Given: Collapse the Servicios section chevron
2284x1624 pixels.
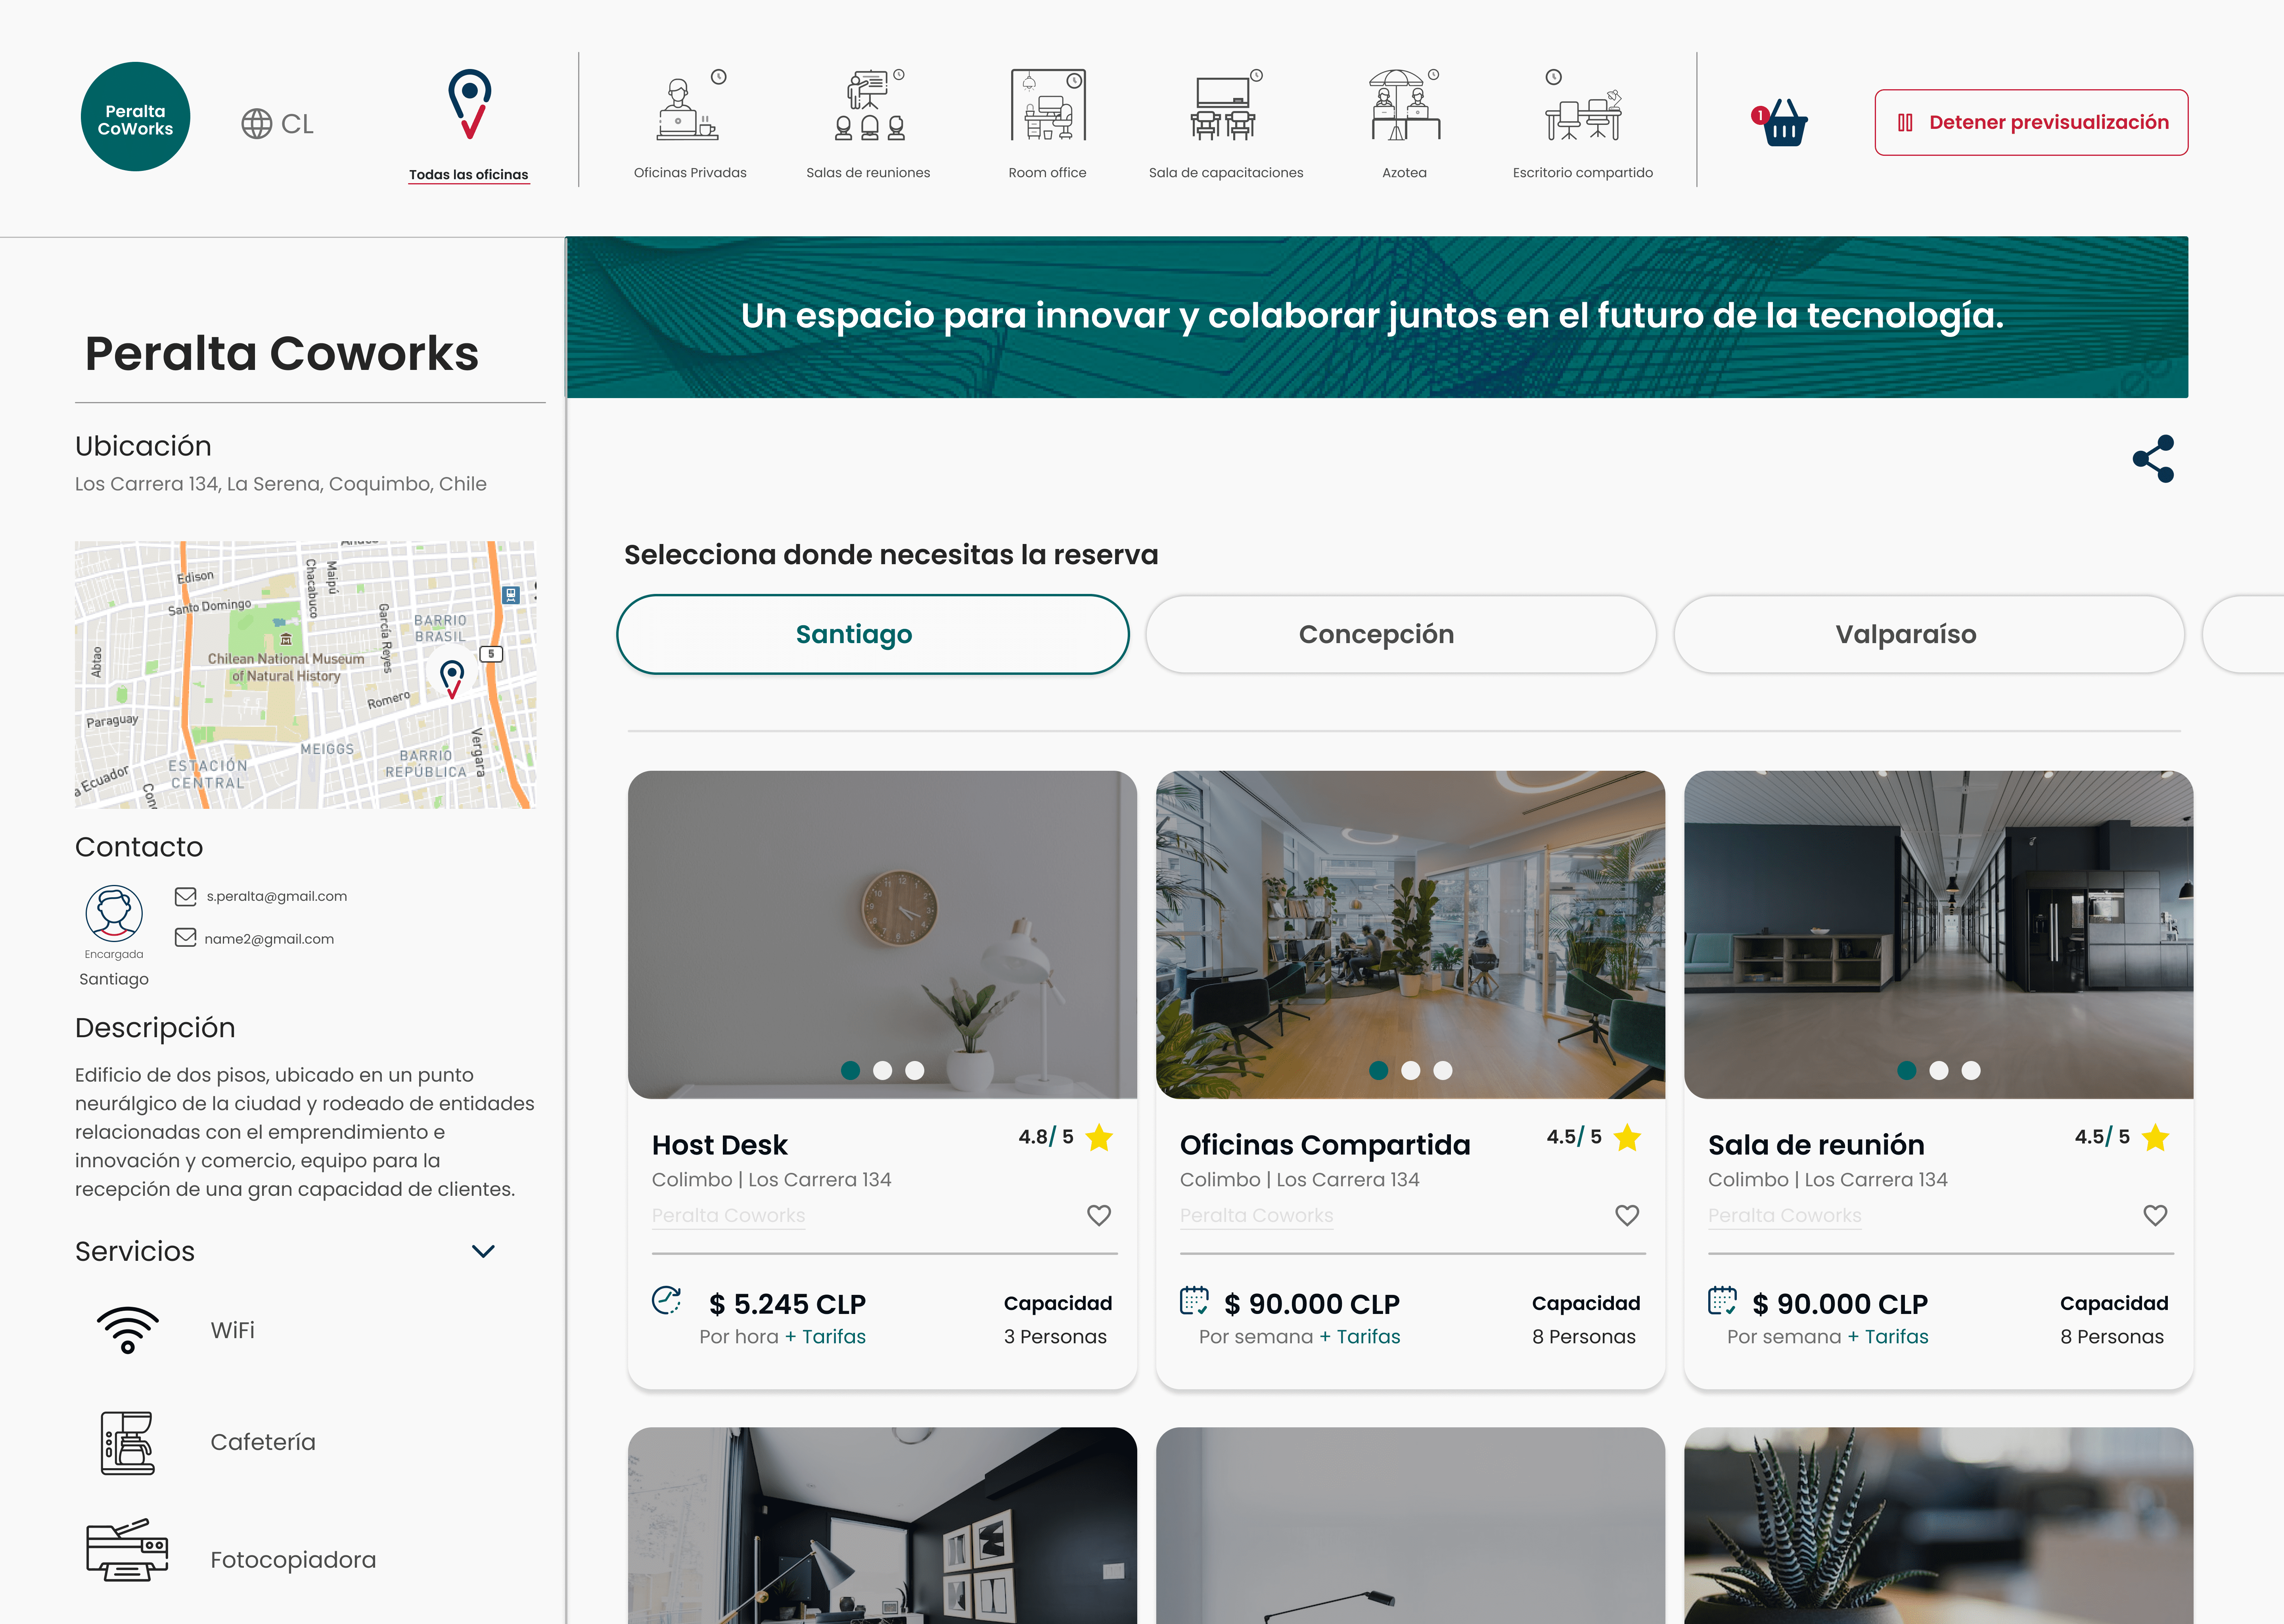Looking at the screenshot, I should point(483,1251).
